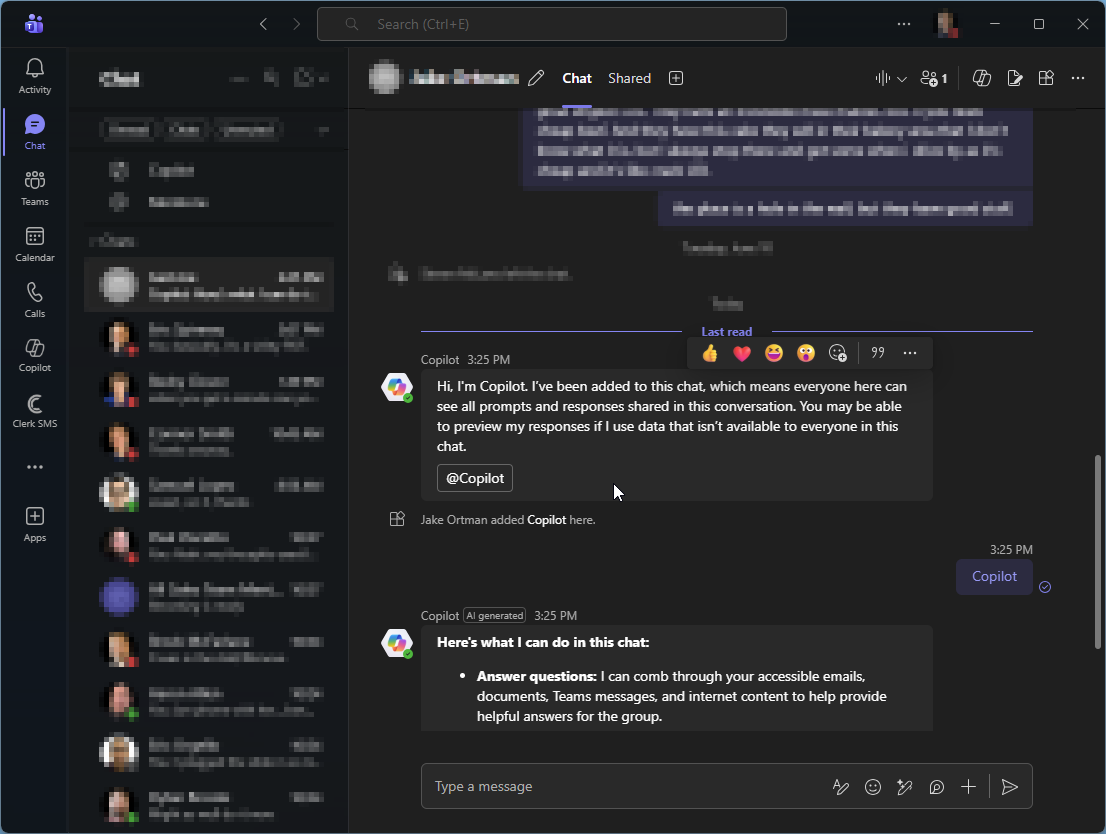Open more message options ellipsis
1106x834 pixels.
910,353
